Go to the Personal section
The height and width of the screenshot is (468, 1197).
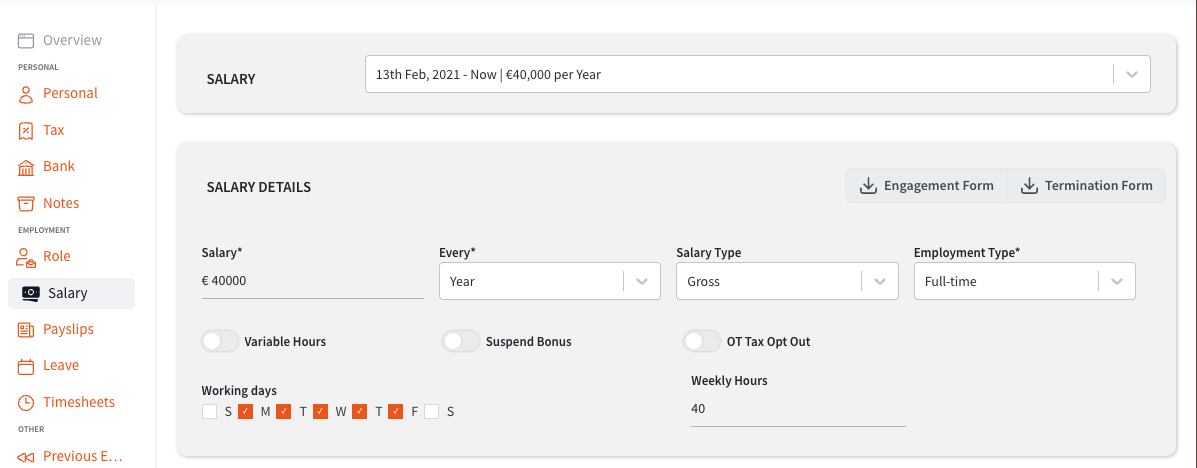[72, 94]
